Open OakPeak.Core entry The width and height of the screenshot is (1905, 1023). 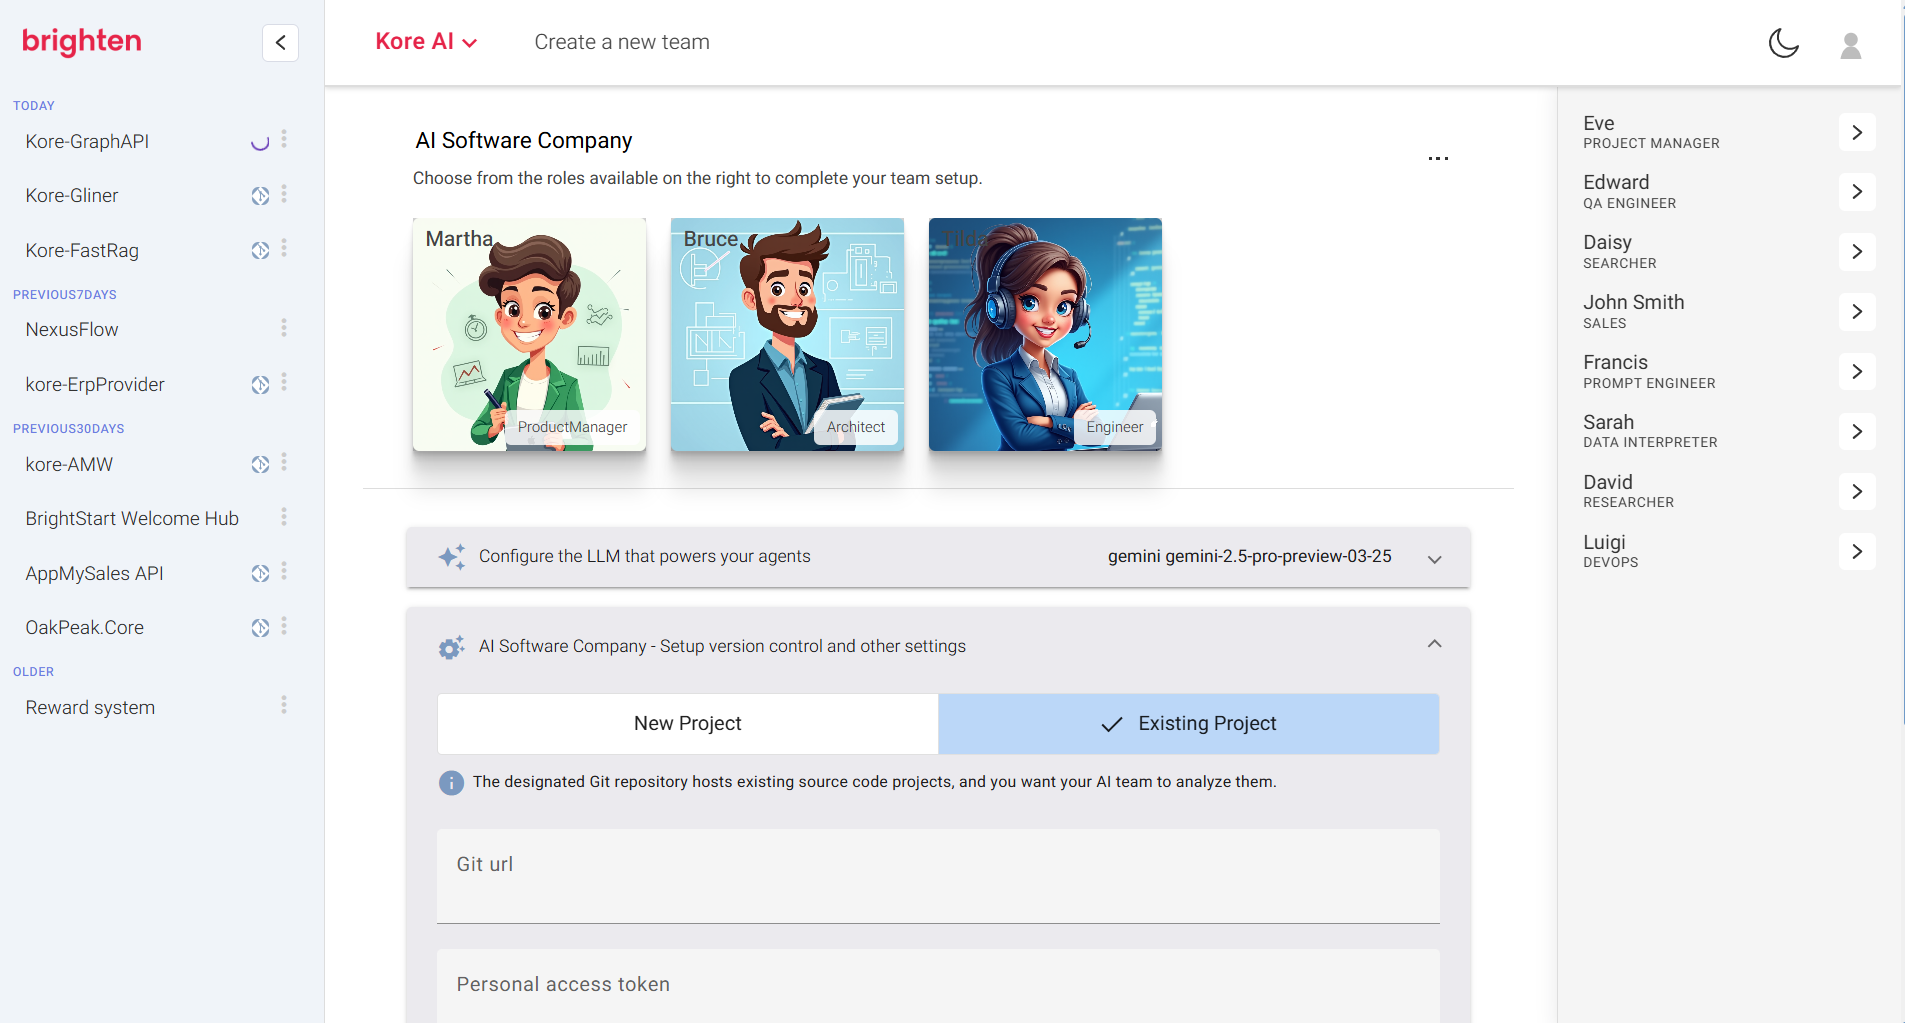tap(85, 627)
